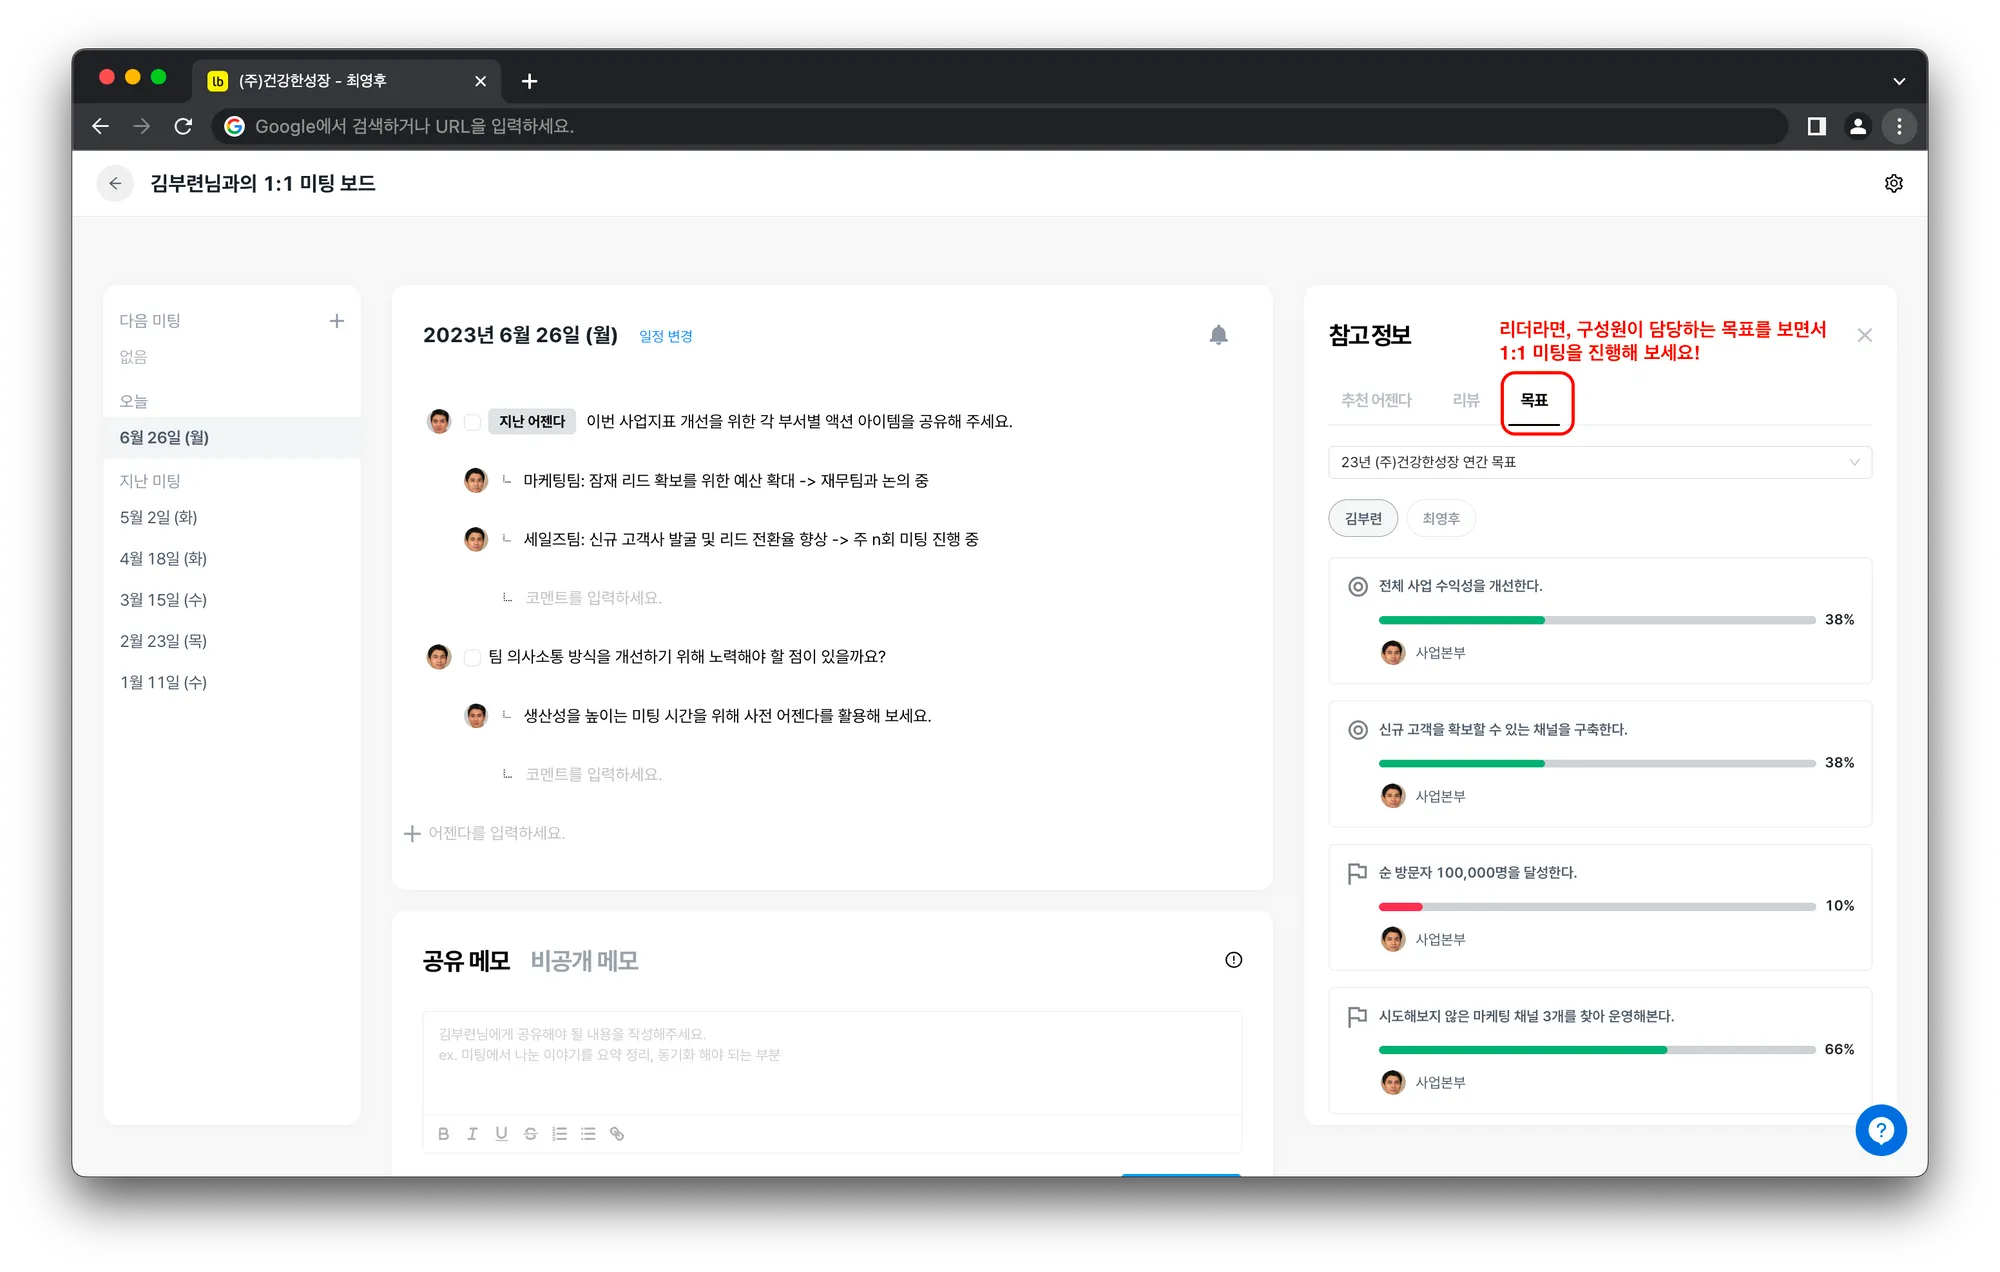
Task: Click the 순 방문자 100,000명 progress bar
Action: coord(1596,906)
